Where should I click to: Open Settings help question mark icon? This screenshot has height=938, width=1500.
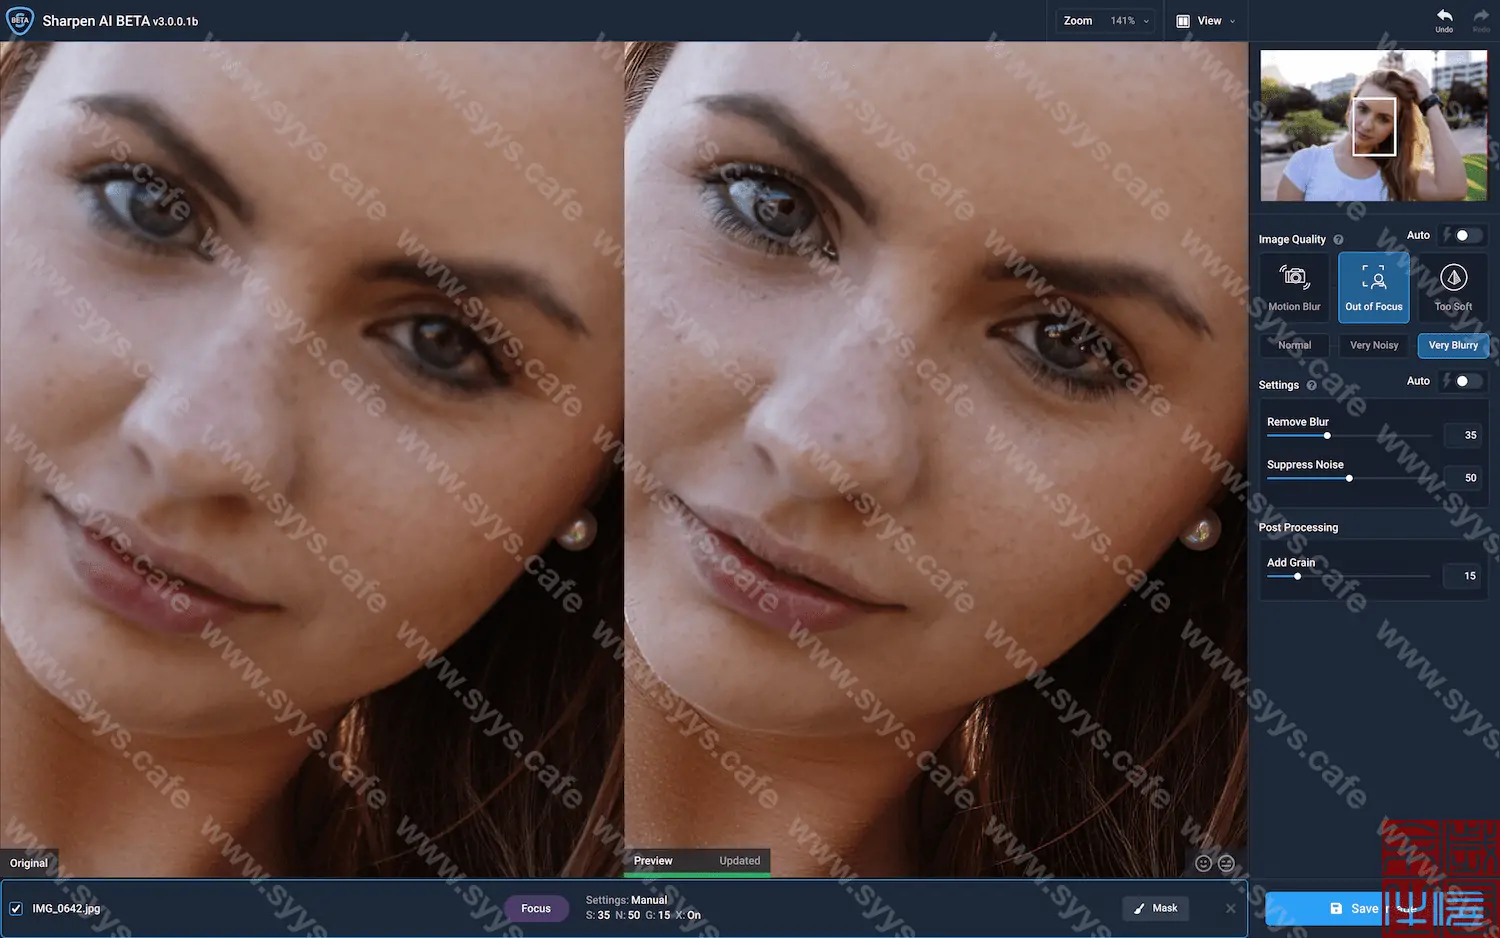pos(1311,385)
